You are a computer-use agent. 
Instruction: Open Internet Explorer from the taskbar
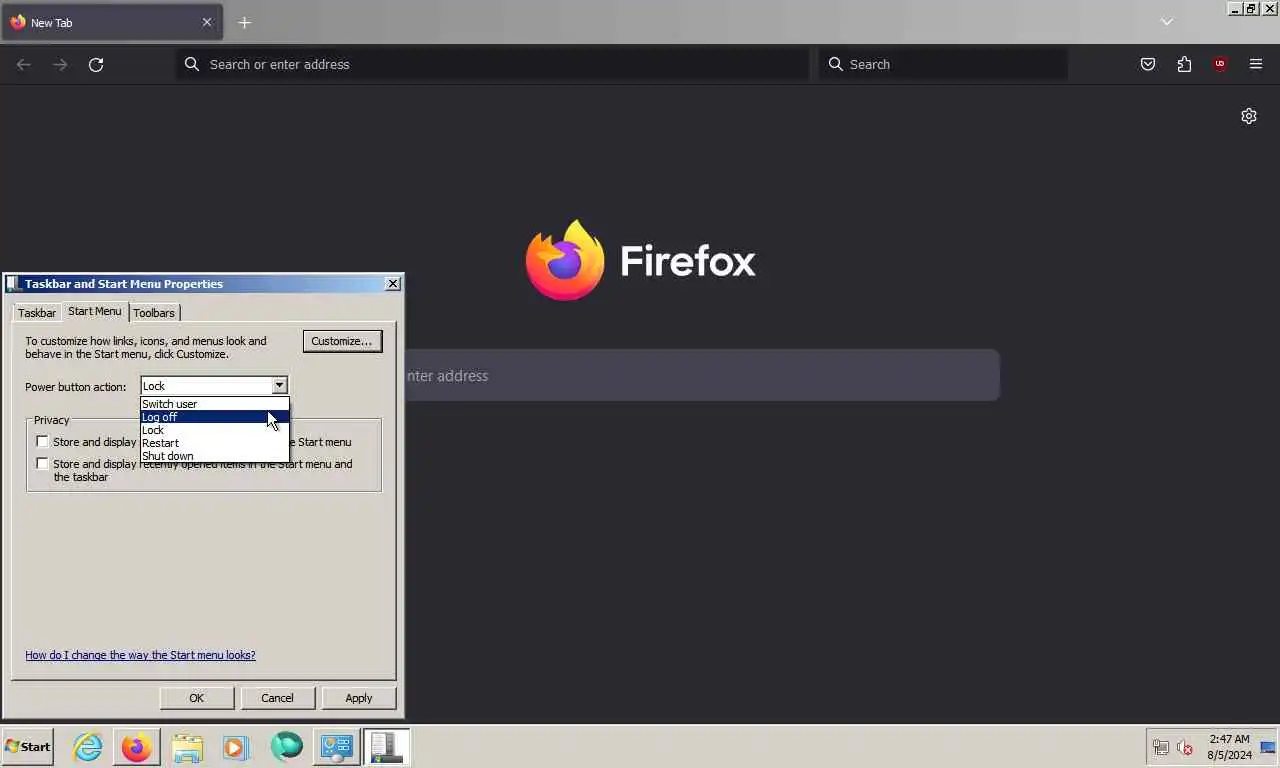(x=88, y=747)
